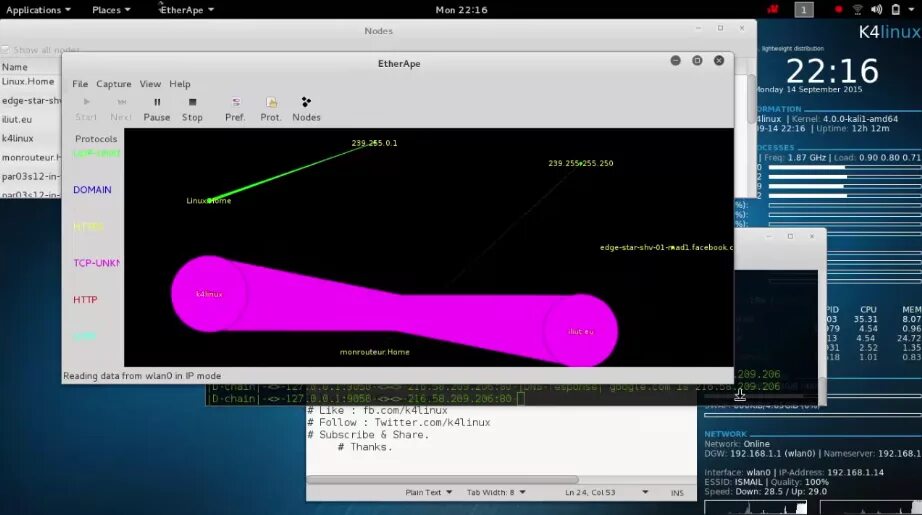Open the Prot. protocols toolbar icon
Viewport: 922px width, 515px height.
270,109
